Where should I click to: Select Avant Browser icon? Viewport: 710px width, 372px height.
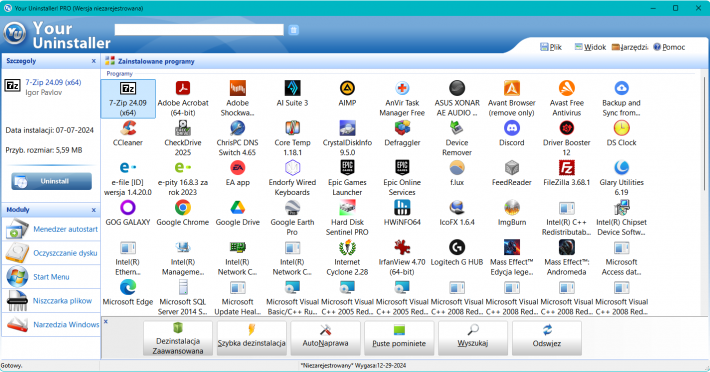tap(512, 88)
